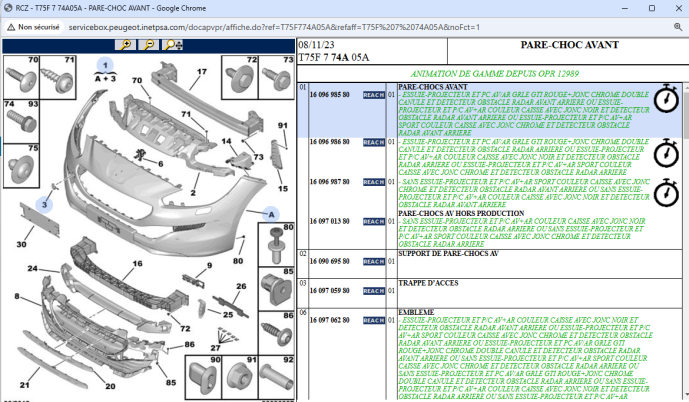This screenshot has height=402, width=689.
Task: Select rivet thumbnail numbered 80
Action: click(276, 244)
